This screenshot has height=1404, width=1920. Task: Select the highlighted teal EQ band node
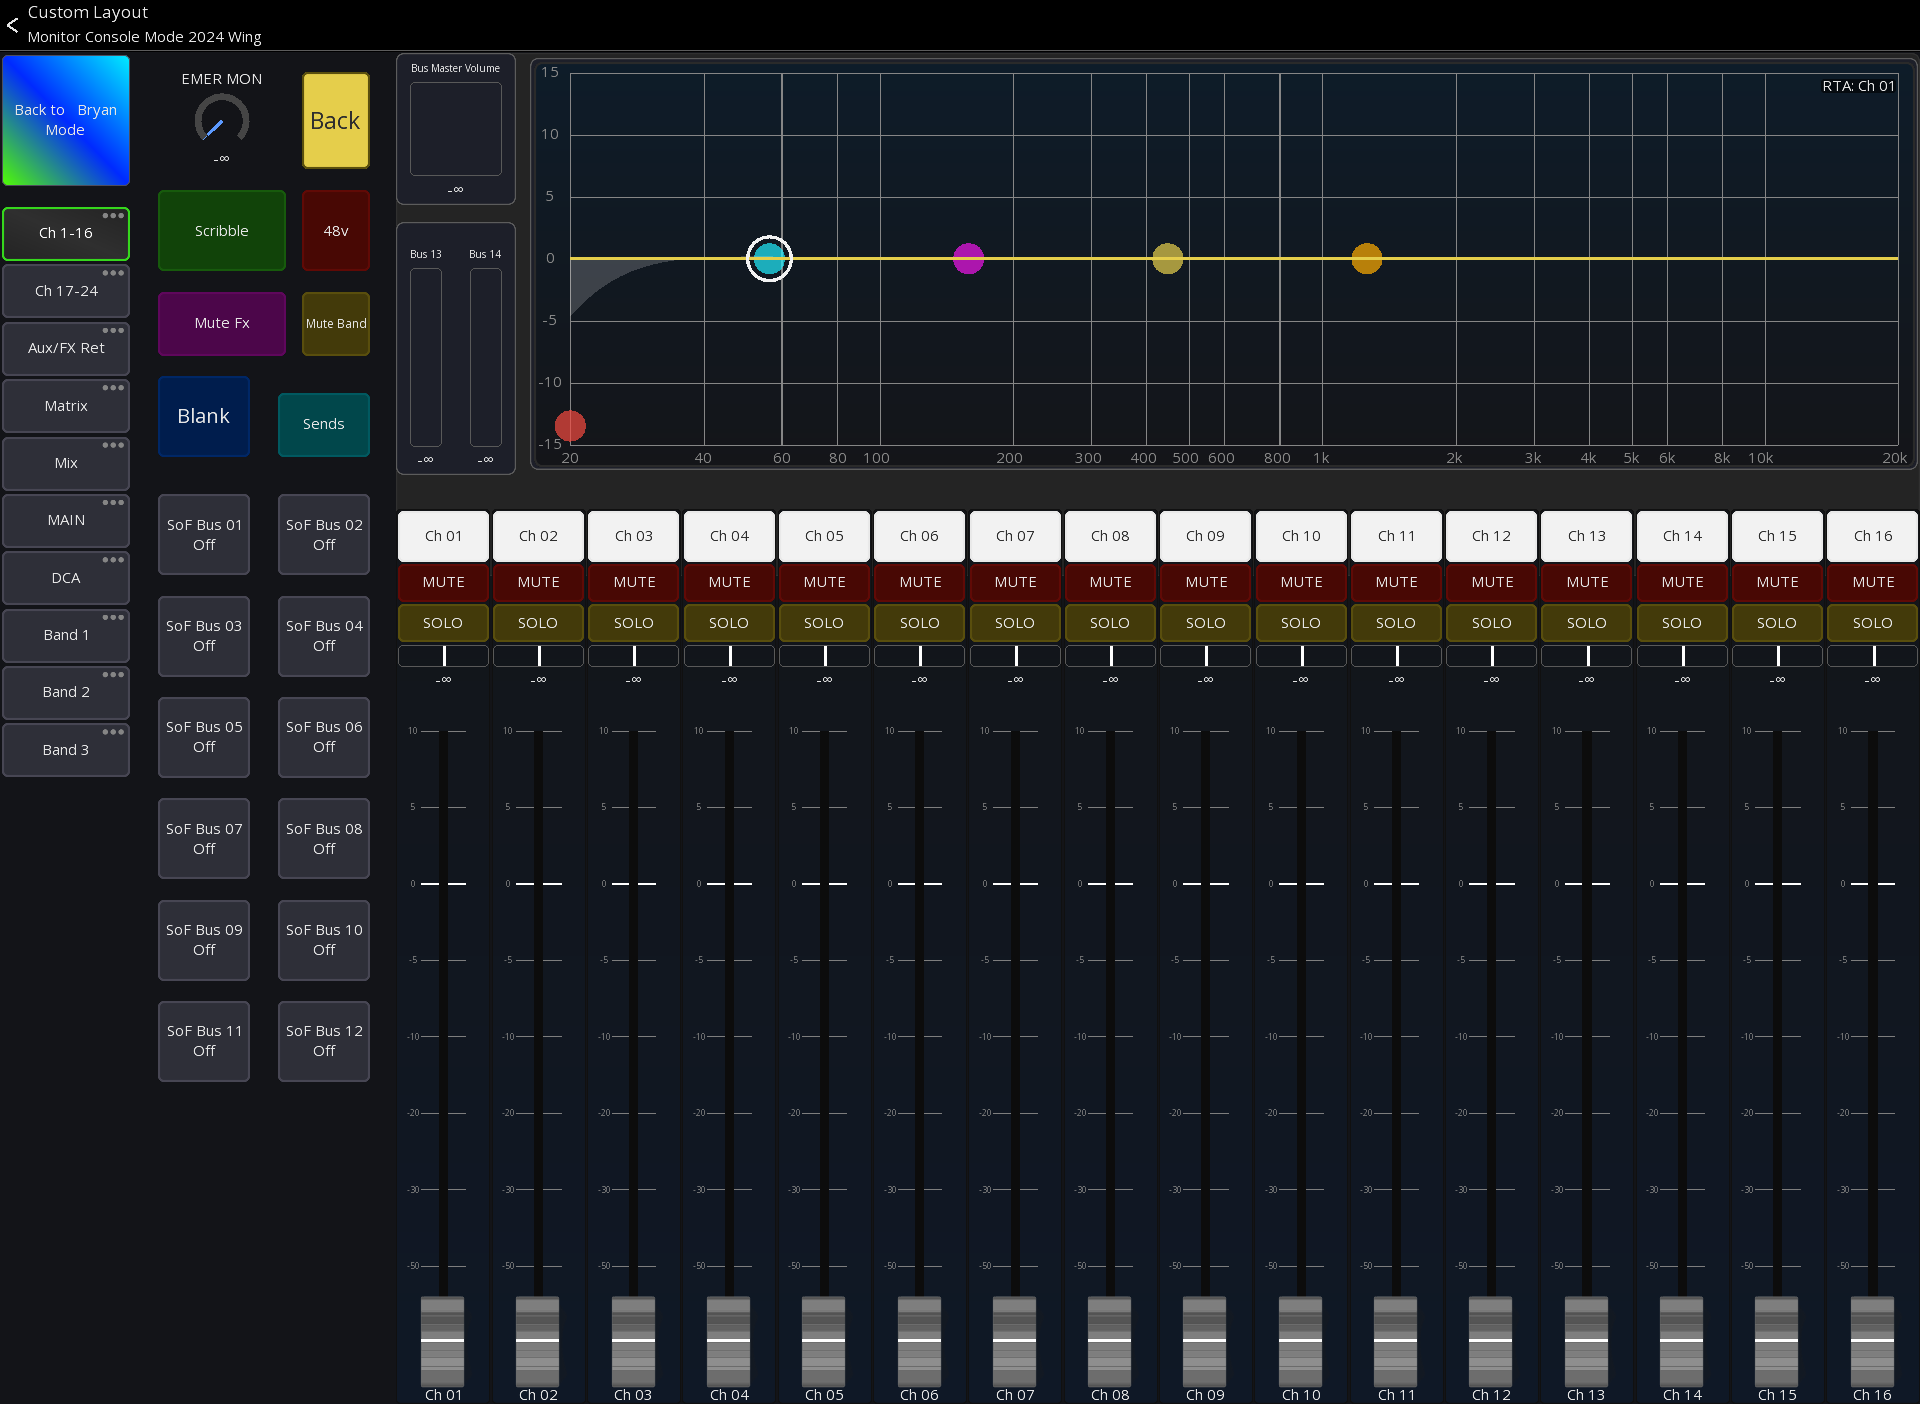pos(769,258)
